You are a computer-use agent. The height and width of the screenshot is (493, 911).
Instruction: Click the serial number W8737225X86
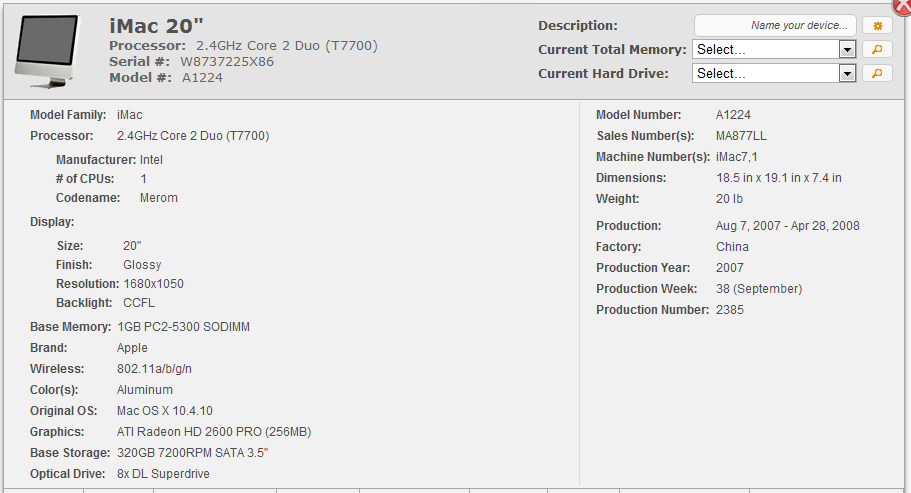point(227,62)
